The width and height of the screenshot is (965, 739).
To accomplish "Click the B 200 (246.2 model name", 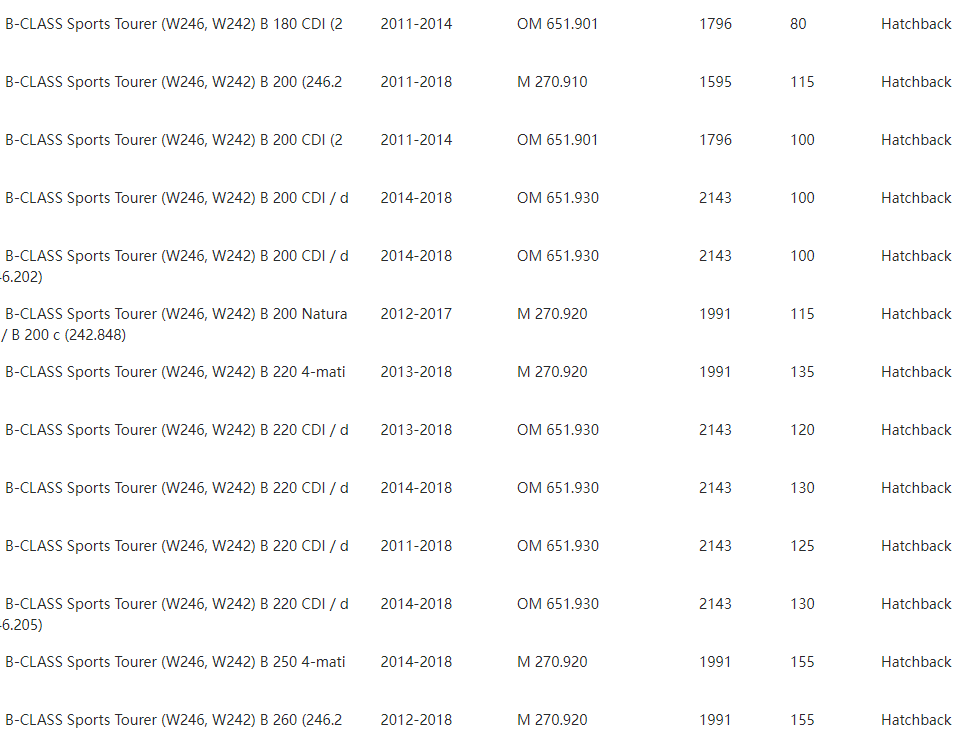I will click(x=174, y=82).
